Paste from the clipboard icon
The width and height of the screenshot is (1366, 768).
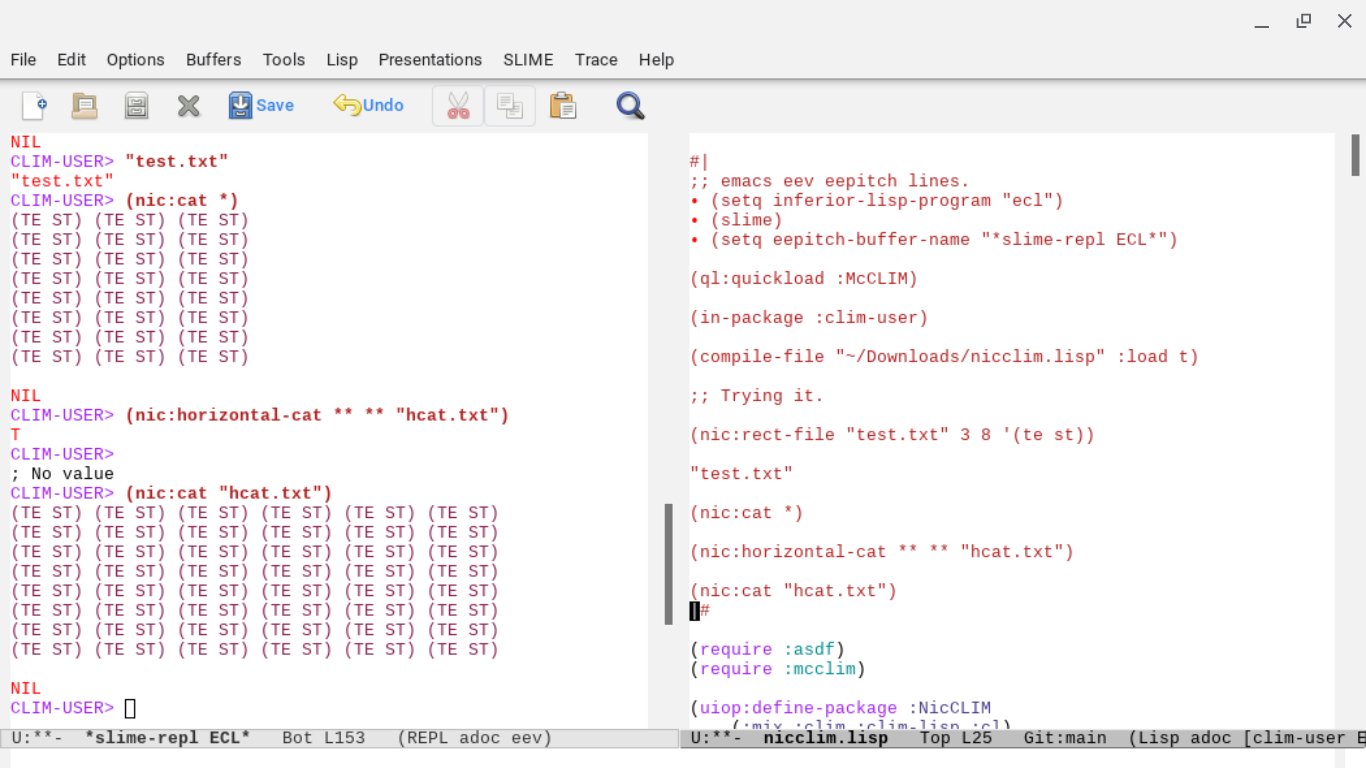click(563, 105)
